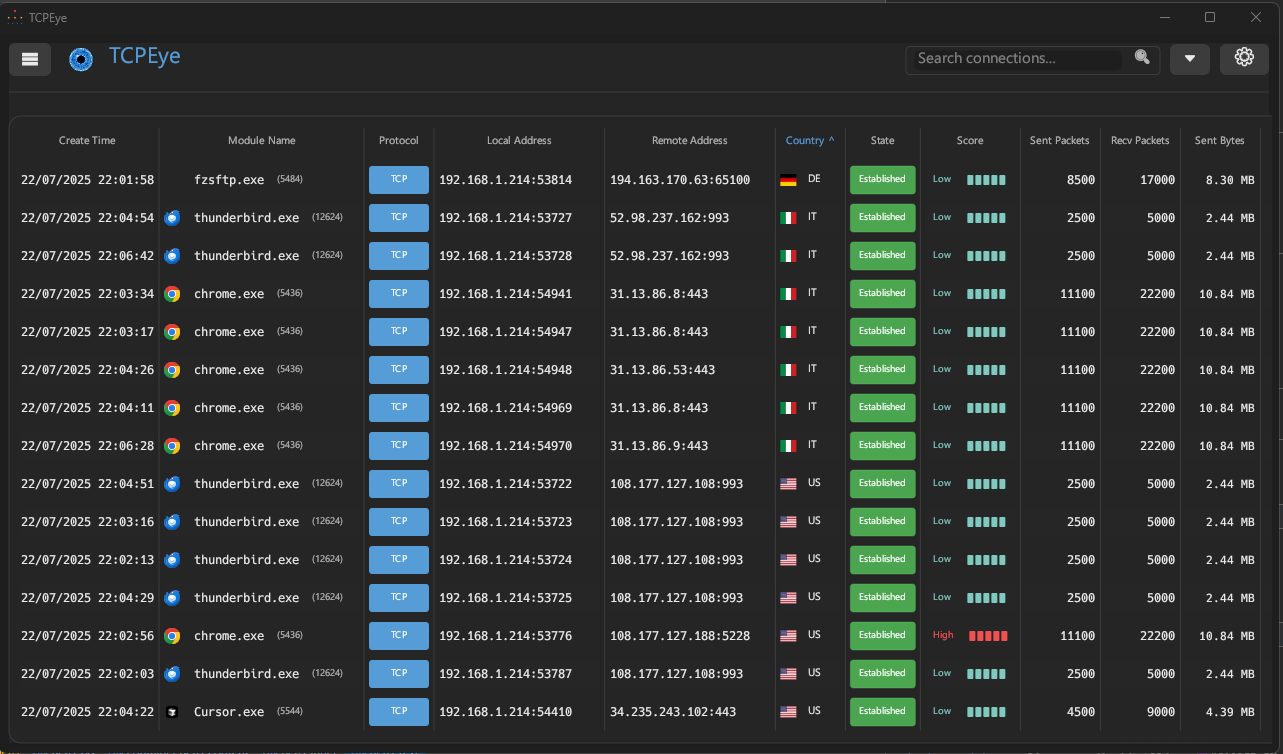Select local address 192.168.1.214:53814
1283x754 pixels.
[506, 180]
